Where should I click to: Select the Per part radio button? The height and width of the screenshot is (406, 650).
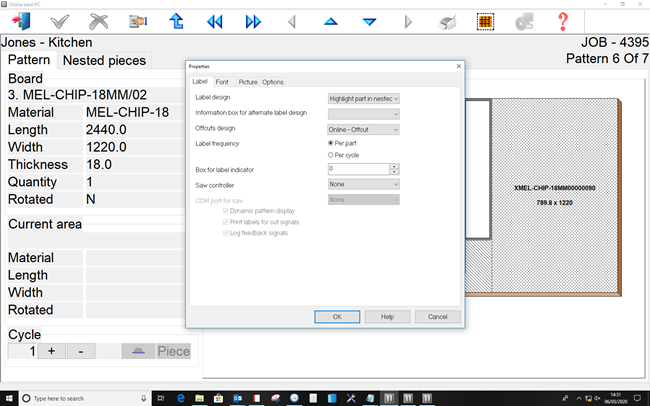332,143
